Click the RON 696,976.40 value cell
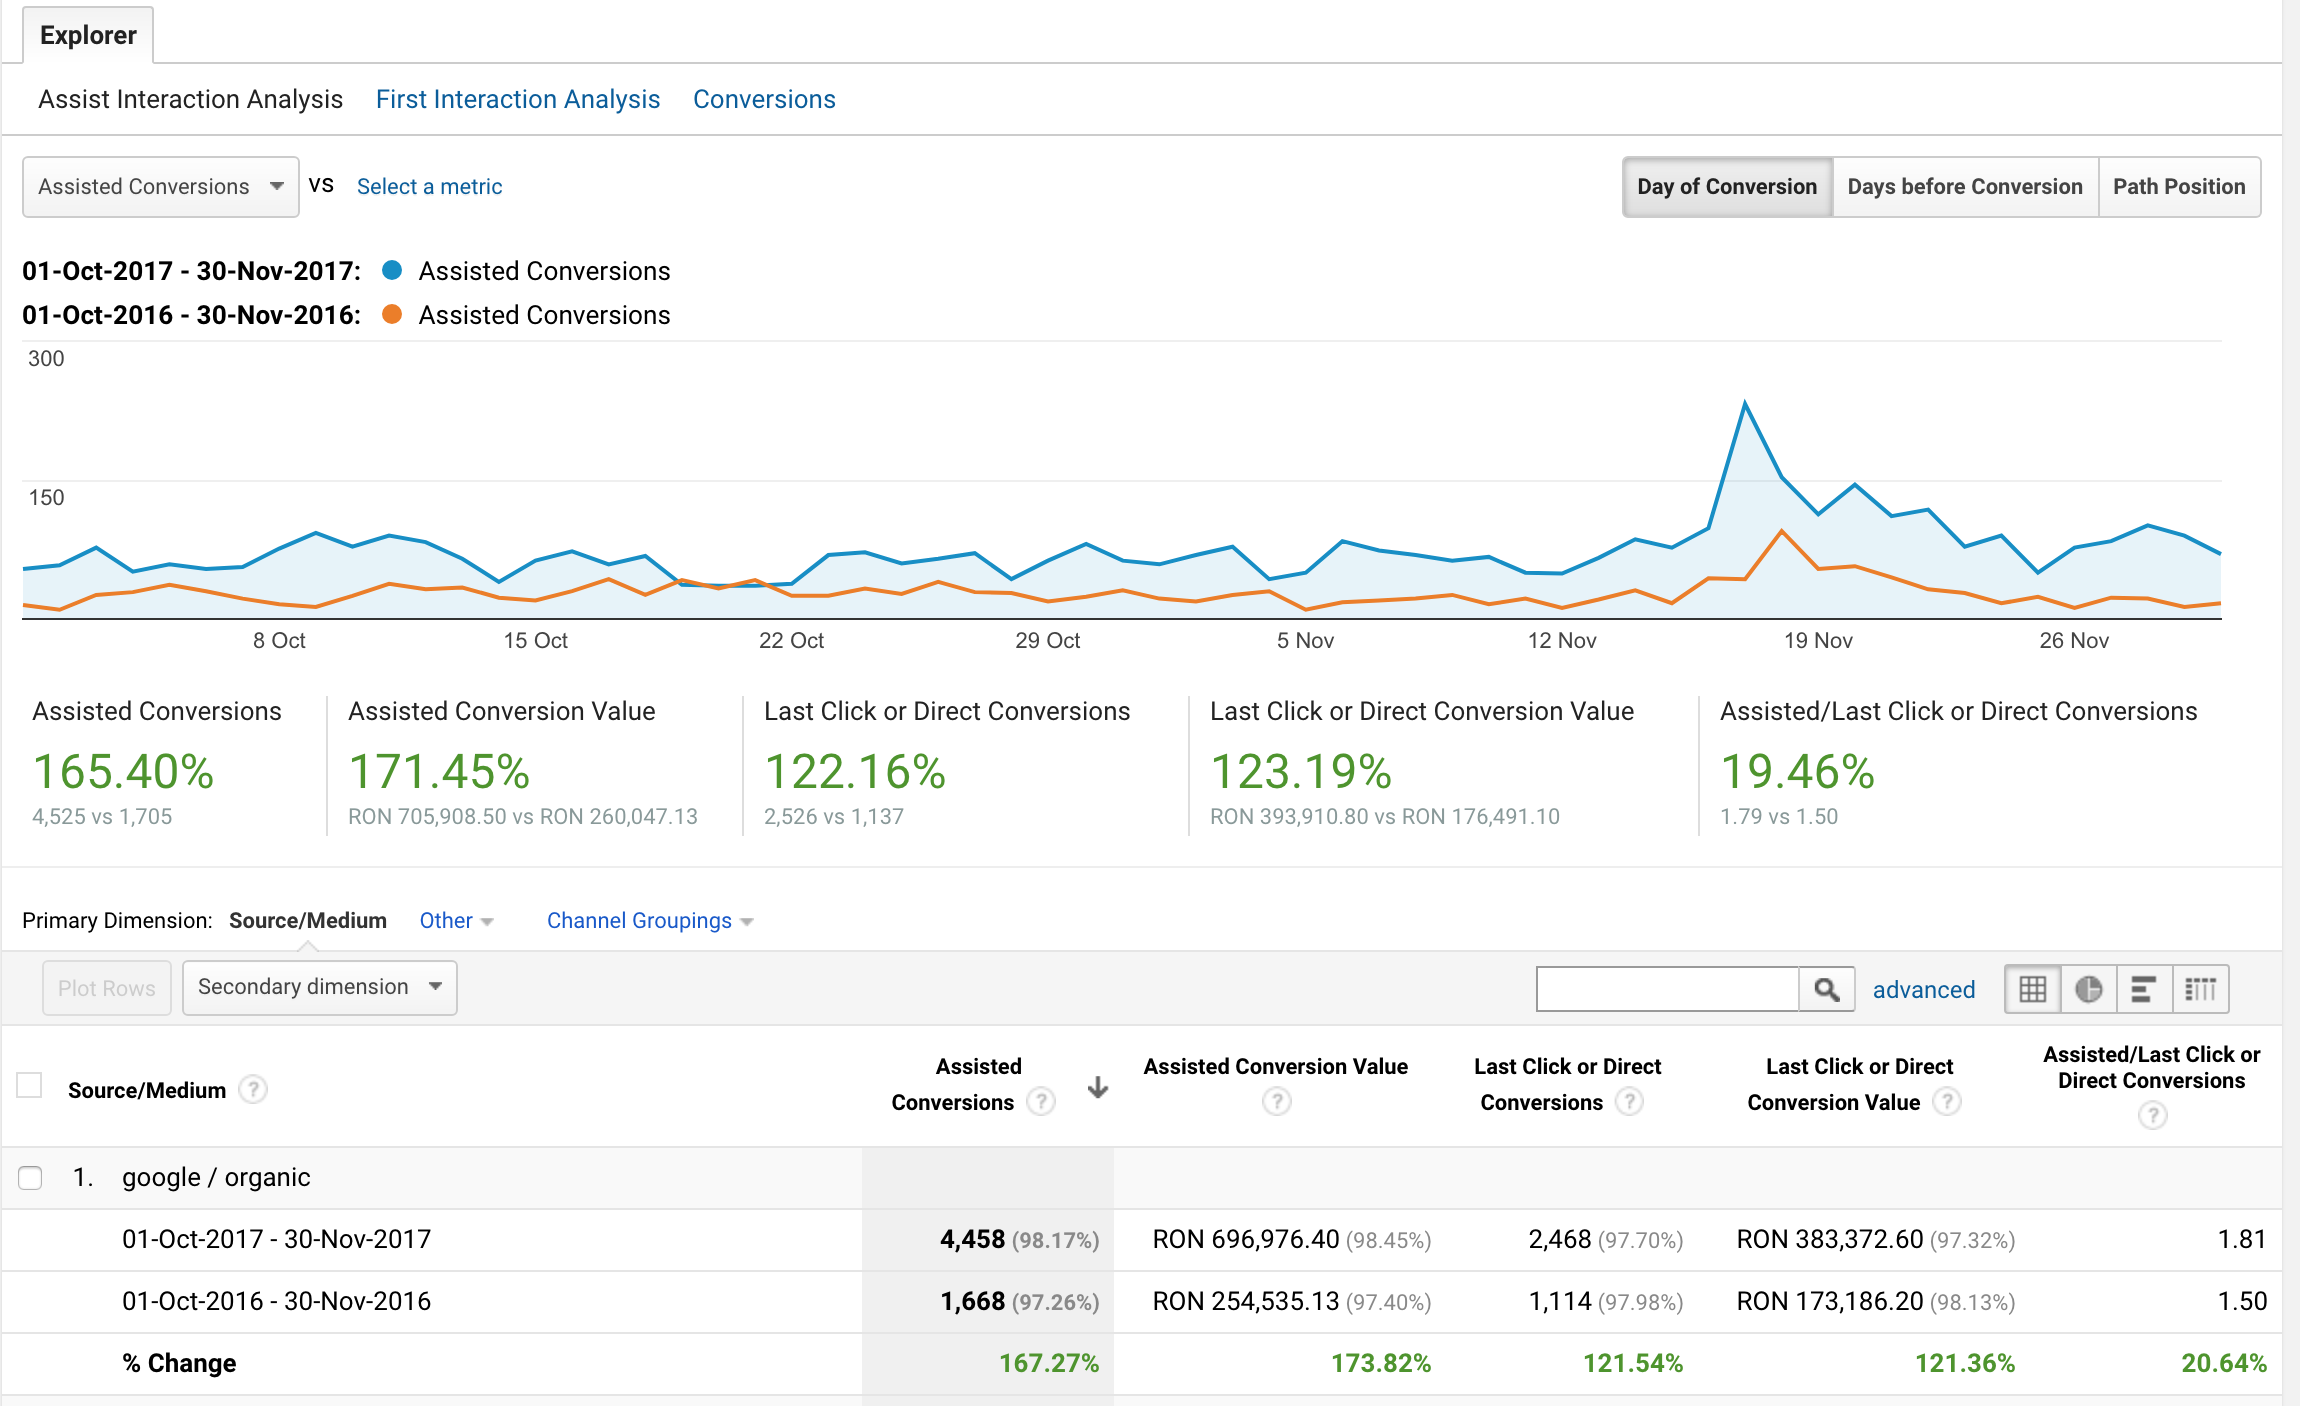The image size is (2300, 1406). [1291, 1239]
